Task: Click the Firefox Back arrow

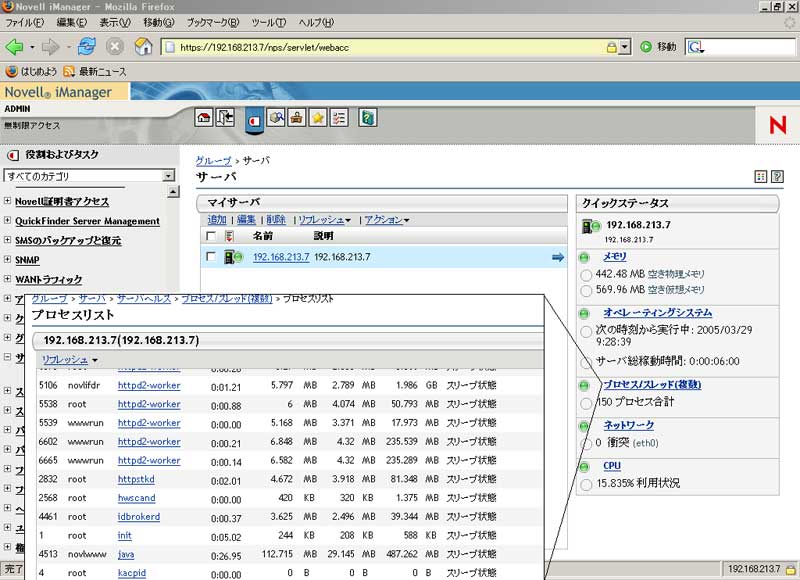Action: [14, 47]
